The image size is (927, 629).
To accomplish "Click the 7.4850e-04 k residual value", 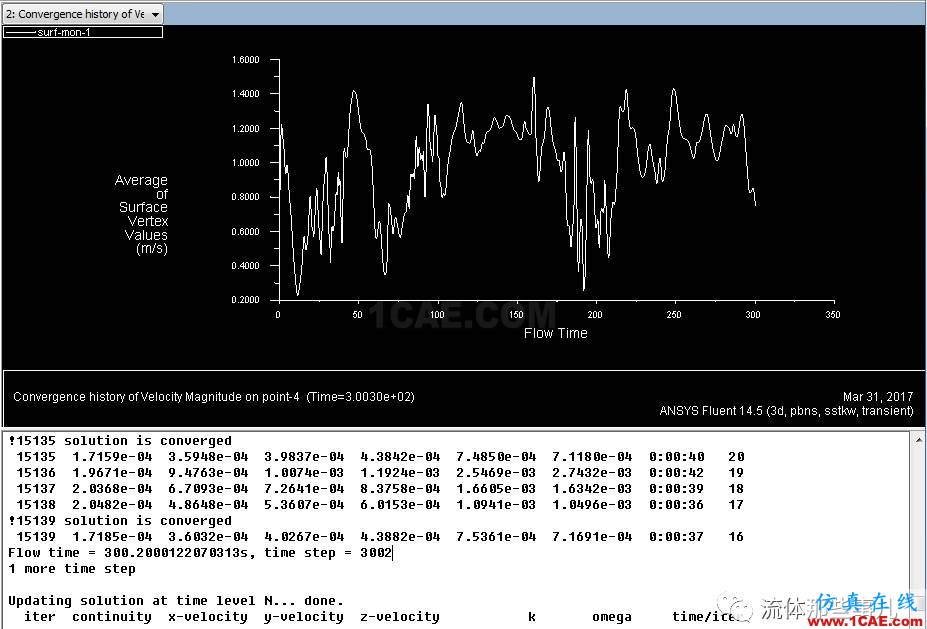I will point(496,457).
